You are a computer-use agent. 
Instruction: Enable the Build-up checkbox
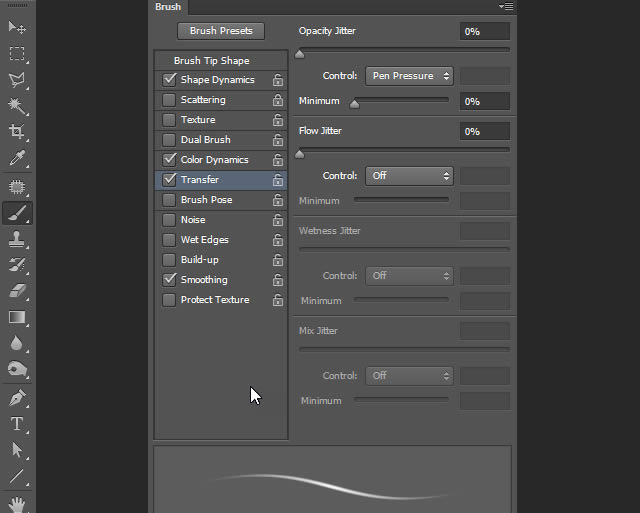(169, 260)
